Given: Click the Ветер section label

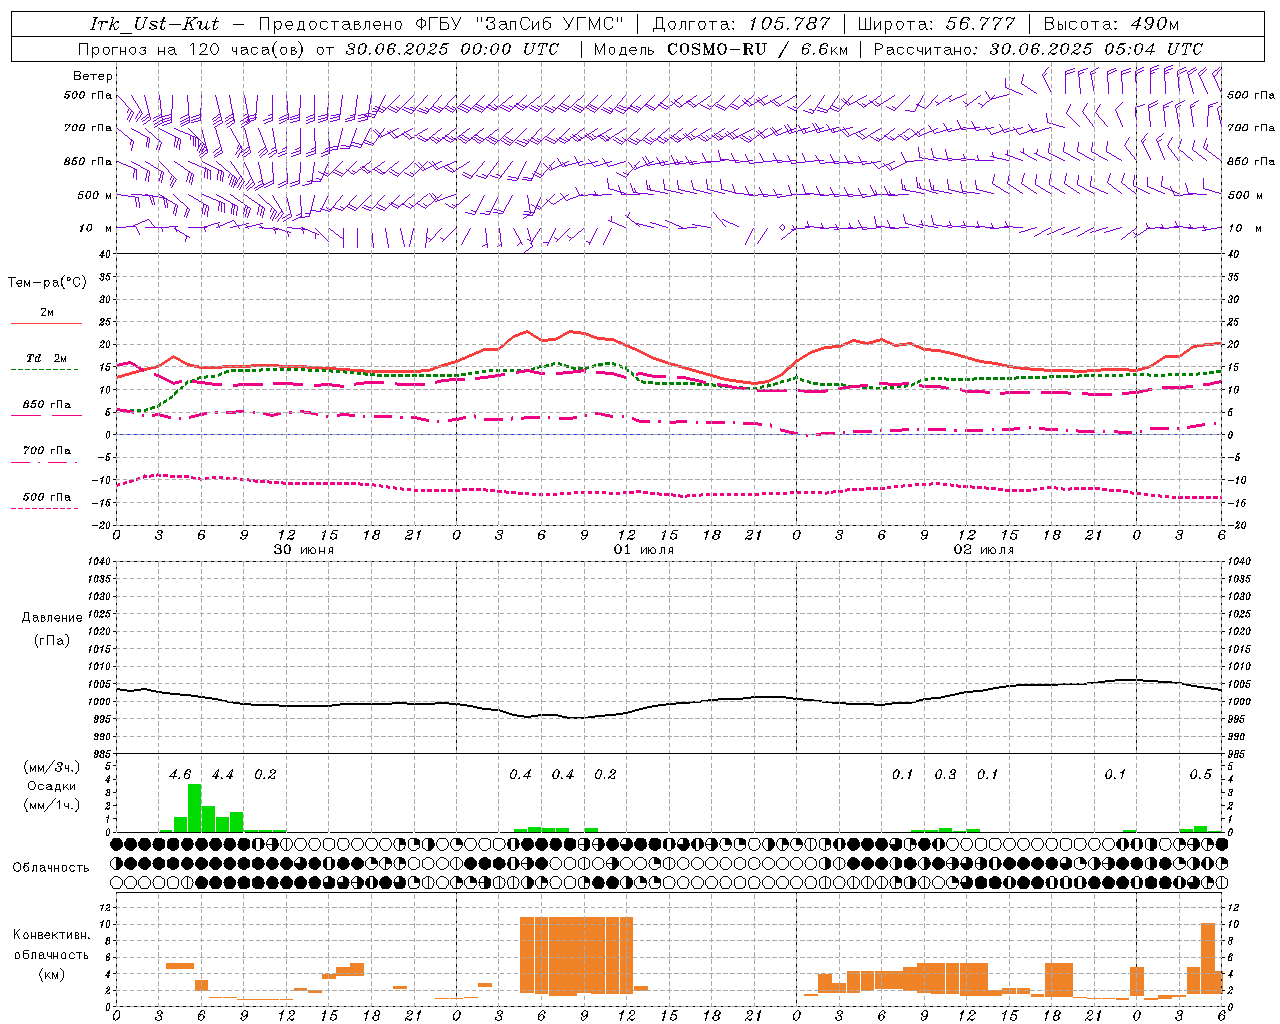Looking at the screenshot, I should [93, 76].
